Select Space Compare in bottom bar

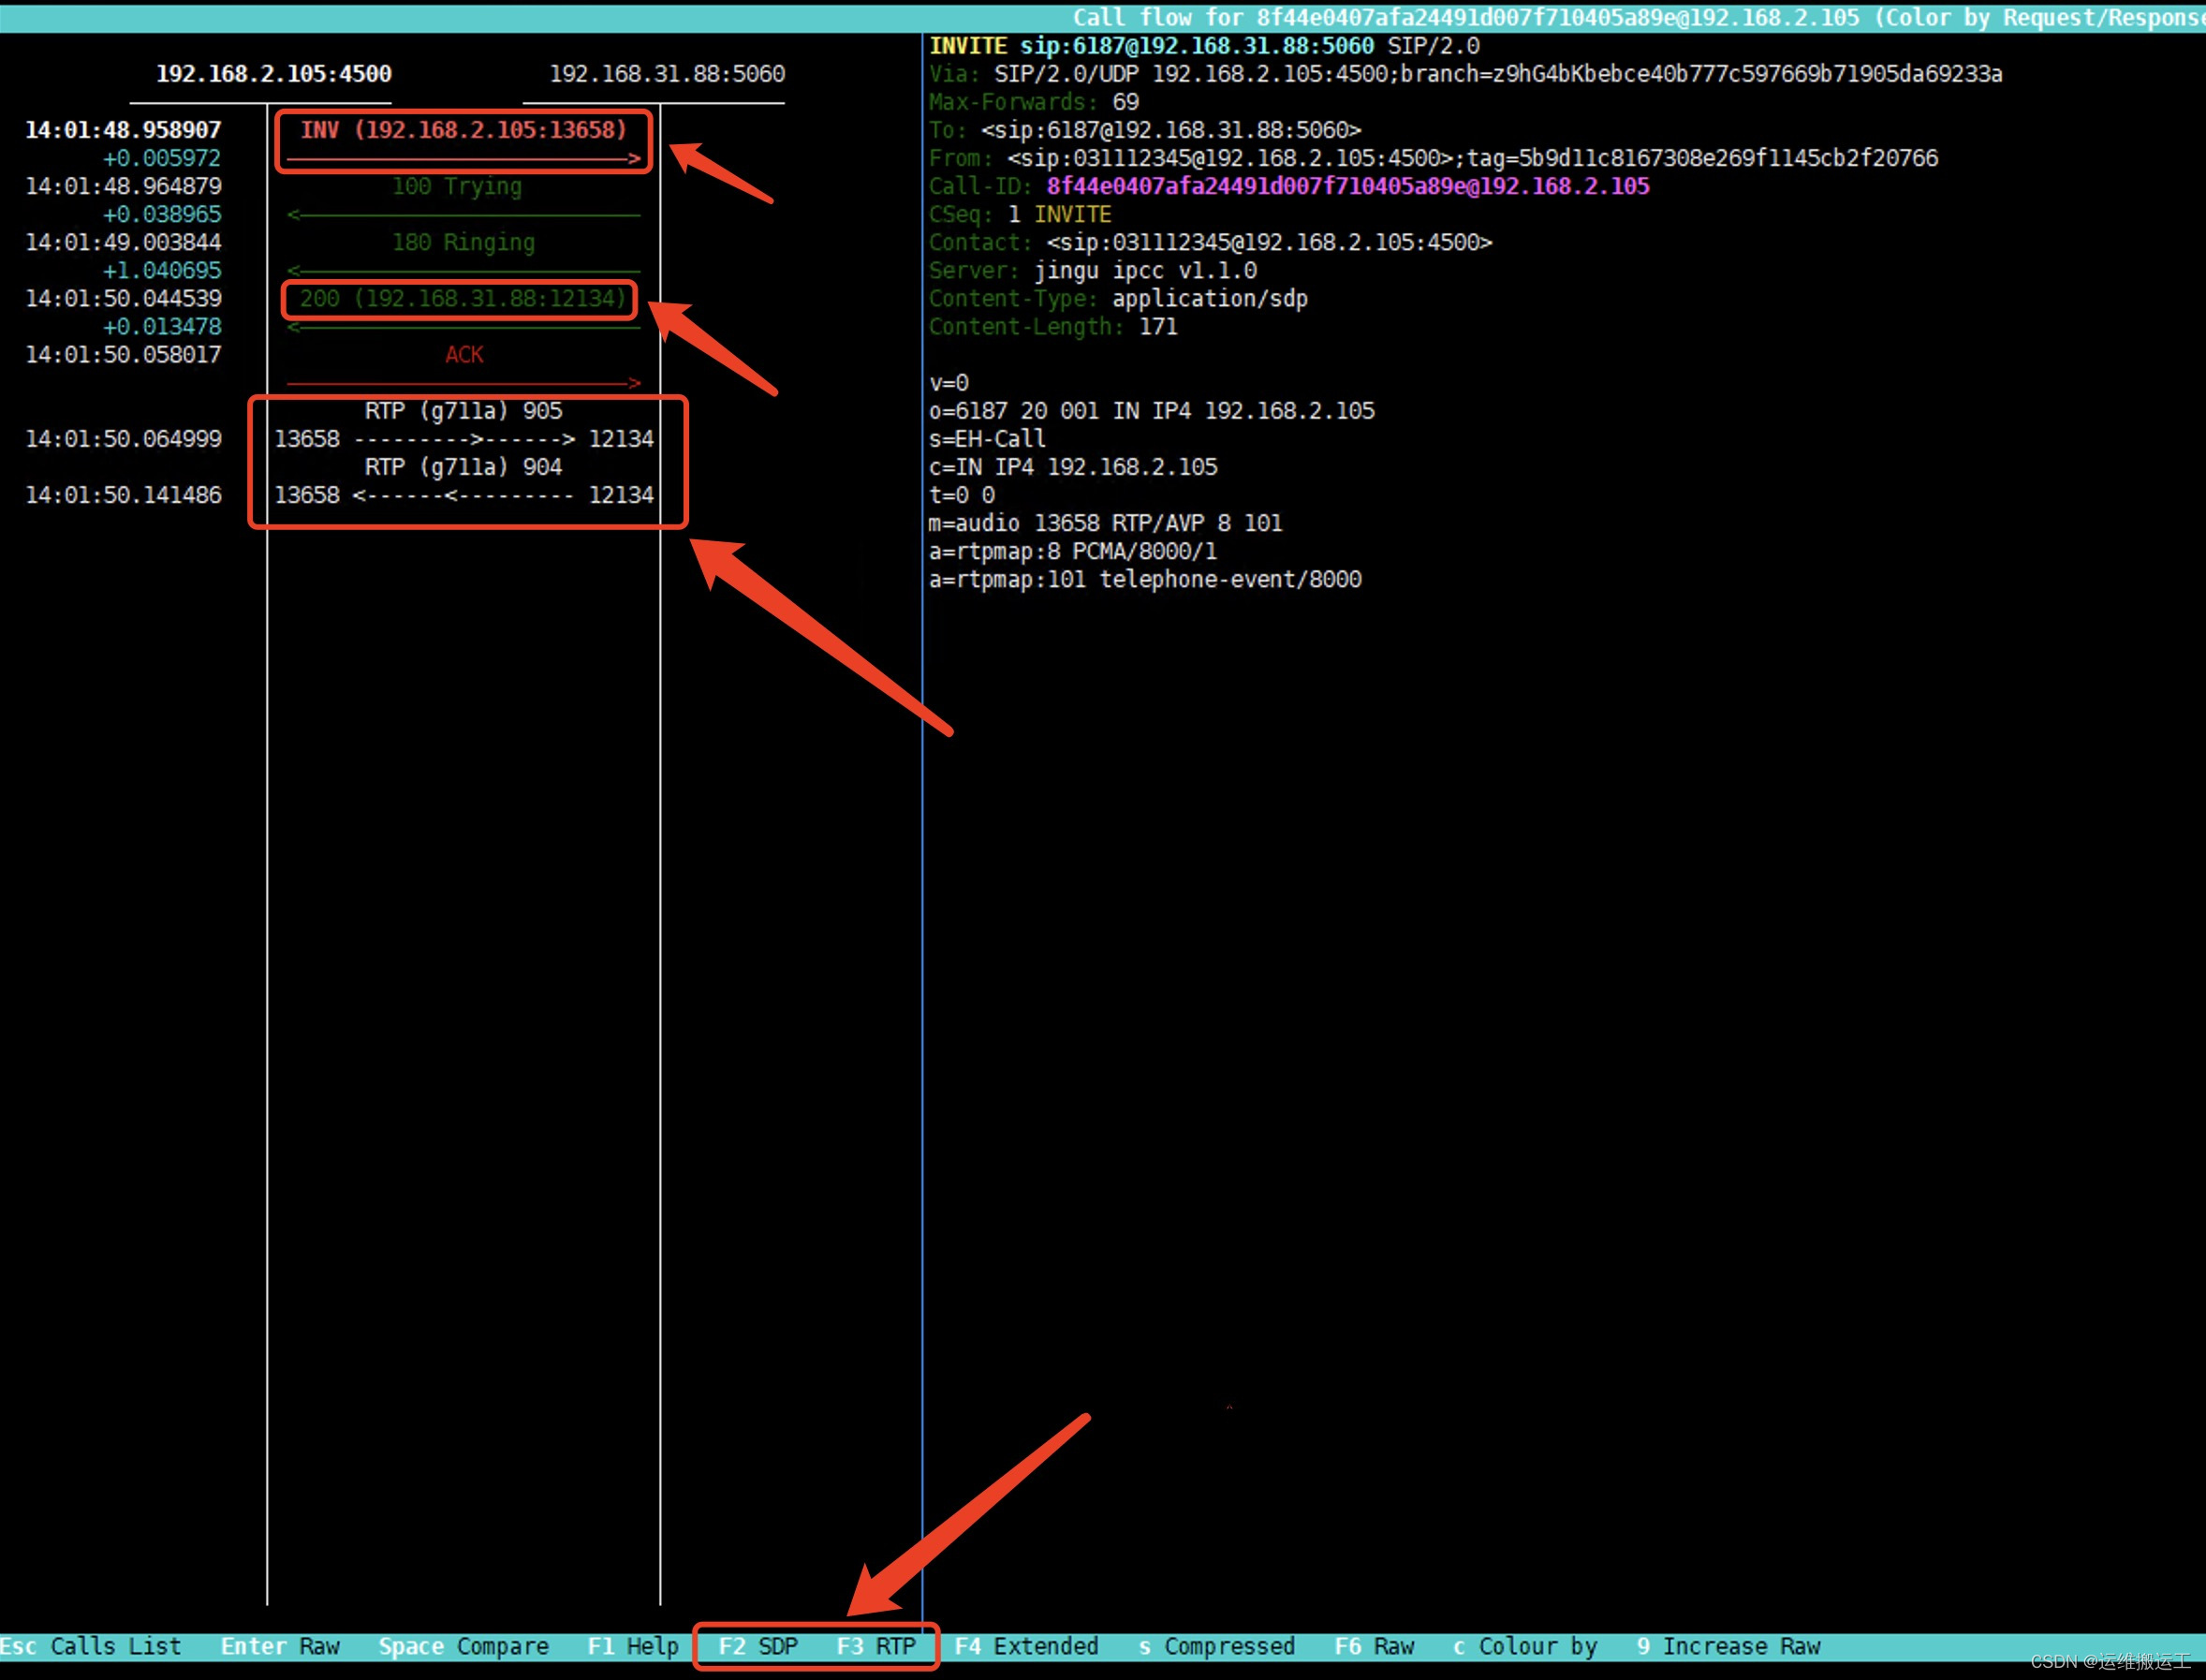[x=463, y=1646]
